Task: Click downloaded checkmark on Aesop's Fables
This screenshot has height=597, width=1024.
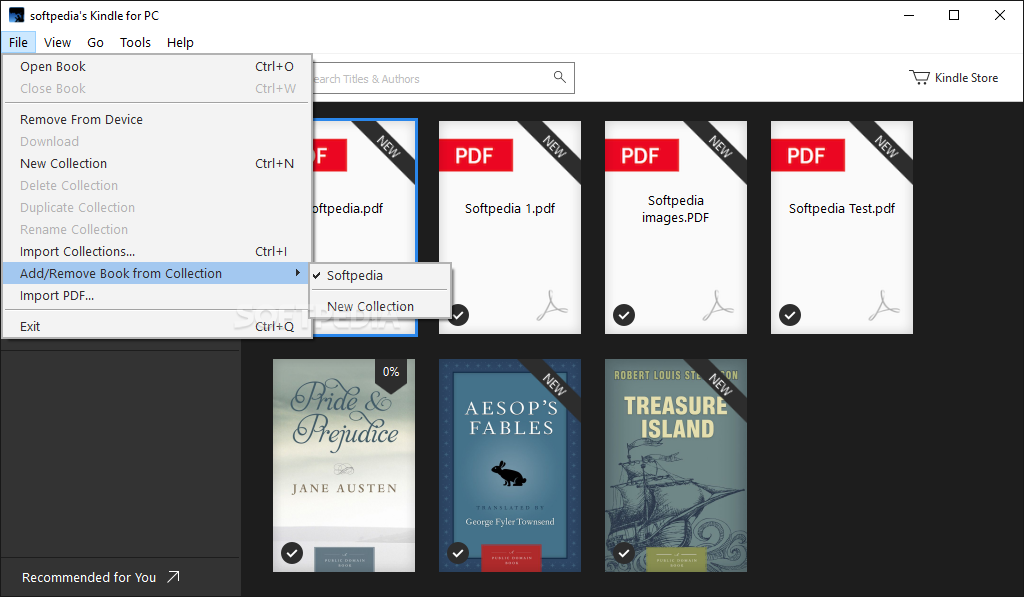Action: click(x=458, y=553)
